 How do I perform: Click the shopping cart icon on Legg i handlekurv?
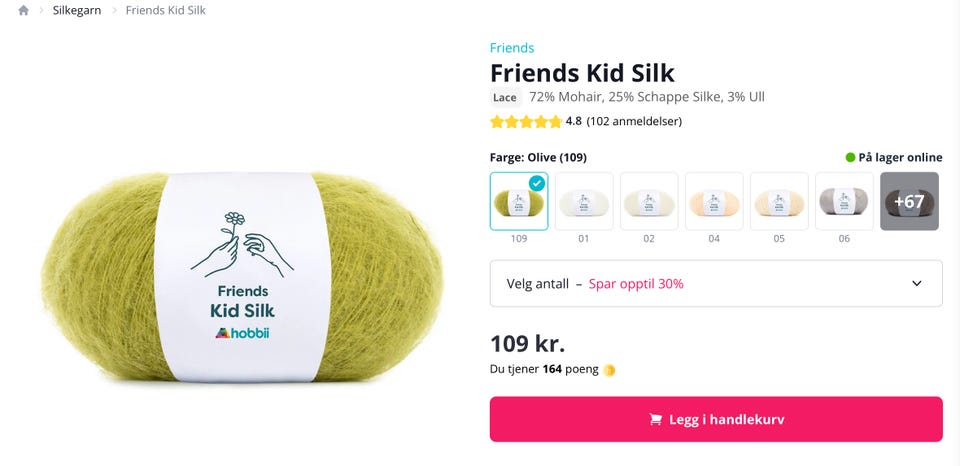coord(655,419)
